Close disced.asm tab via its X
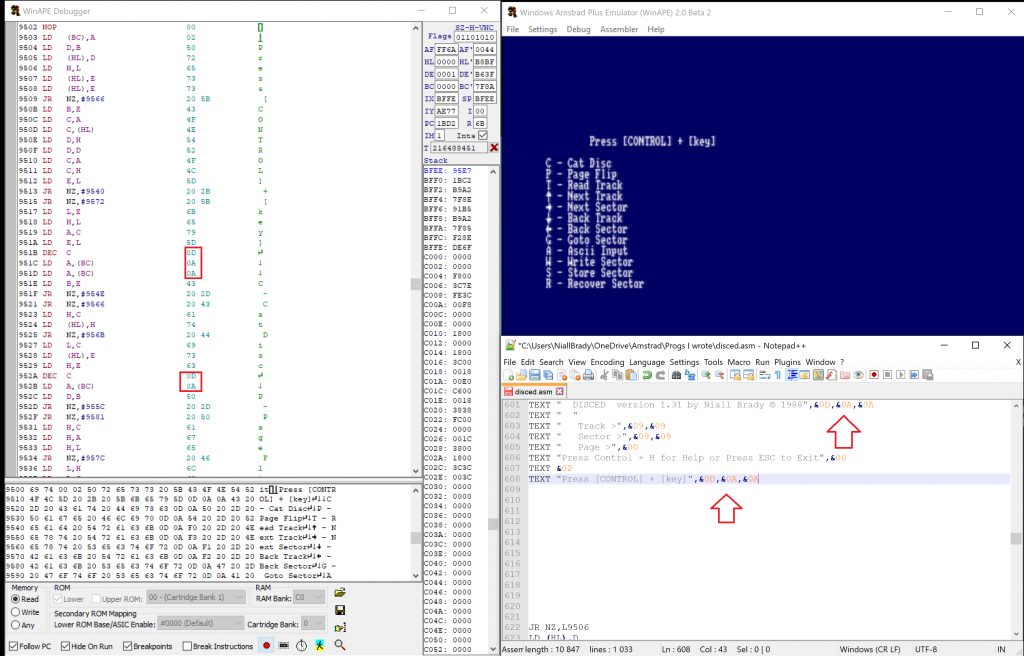This screenshot has height=656, width=1024. pos(560,391)
